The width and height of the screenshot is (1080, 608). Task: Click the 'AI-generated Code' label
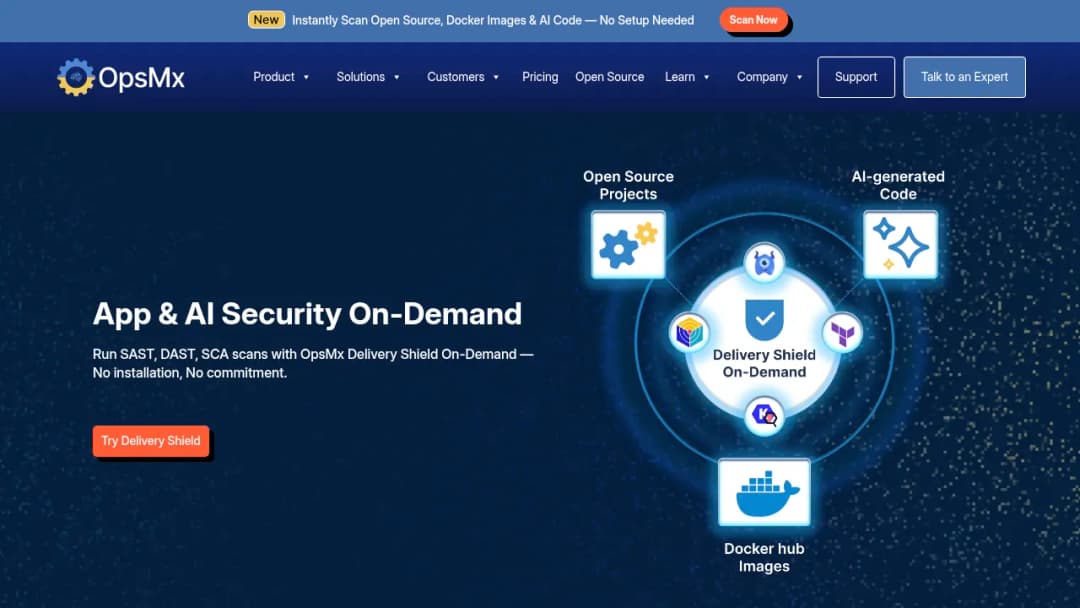pos(898,185)
